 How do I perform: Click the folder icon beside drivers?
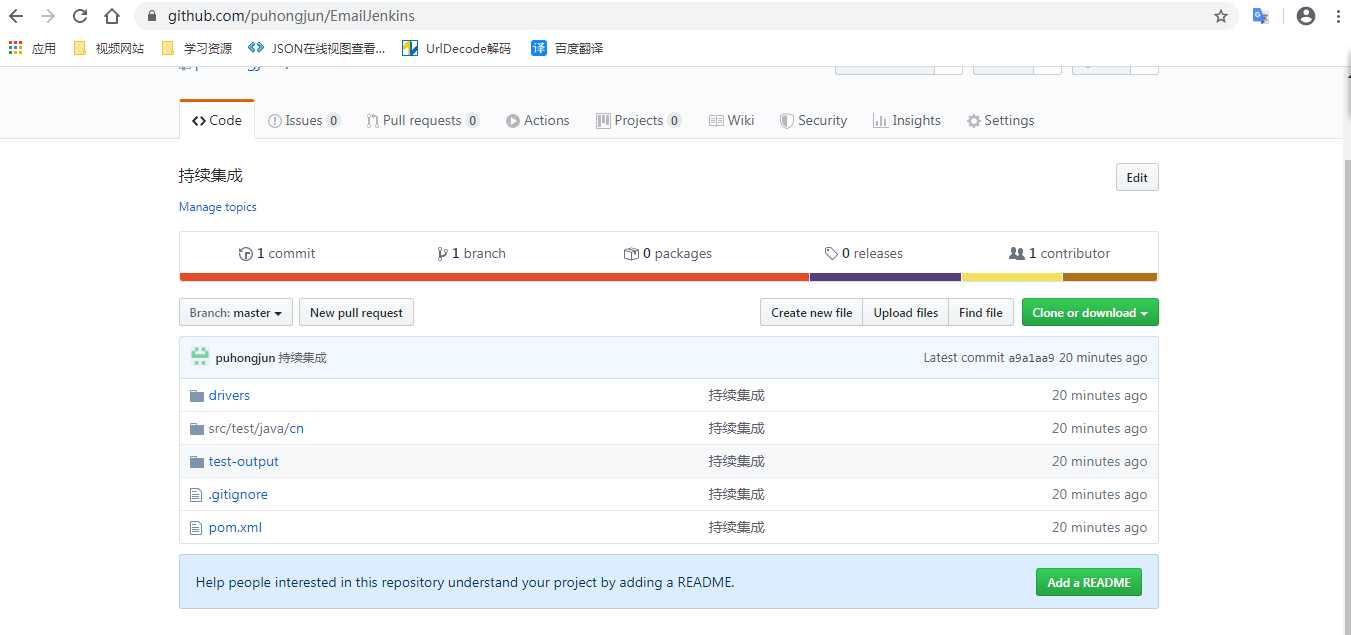tap(196, 395)
